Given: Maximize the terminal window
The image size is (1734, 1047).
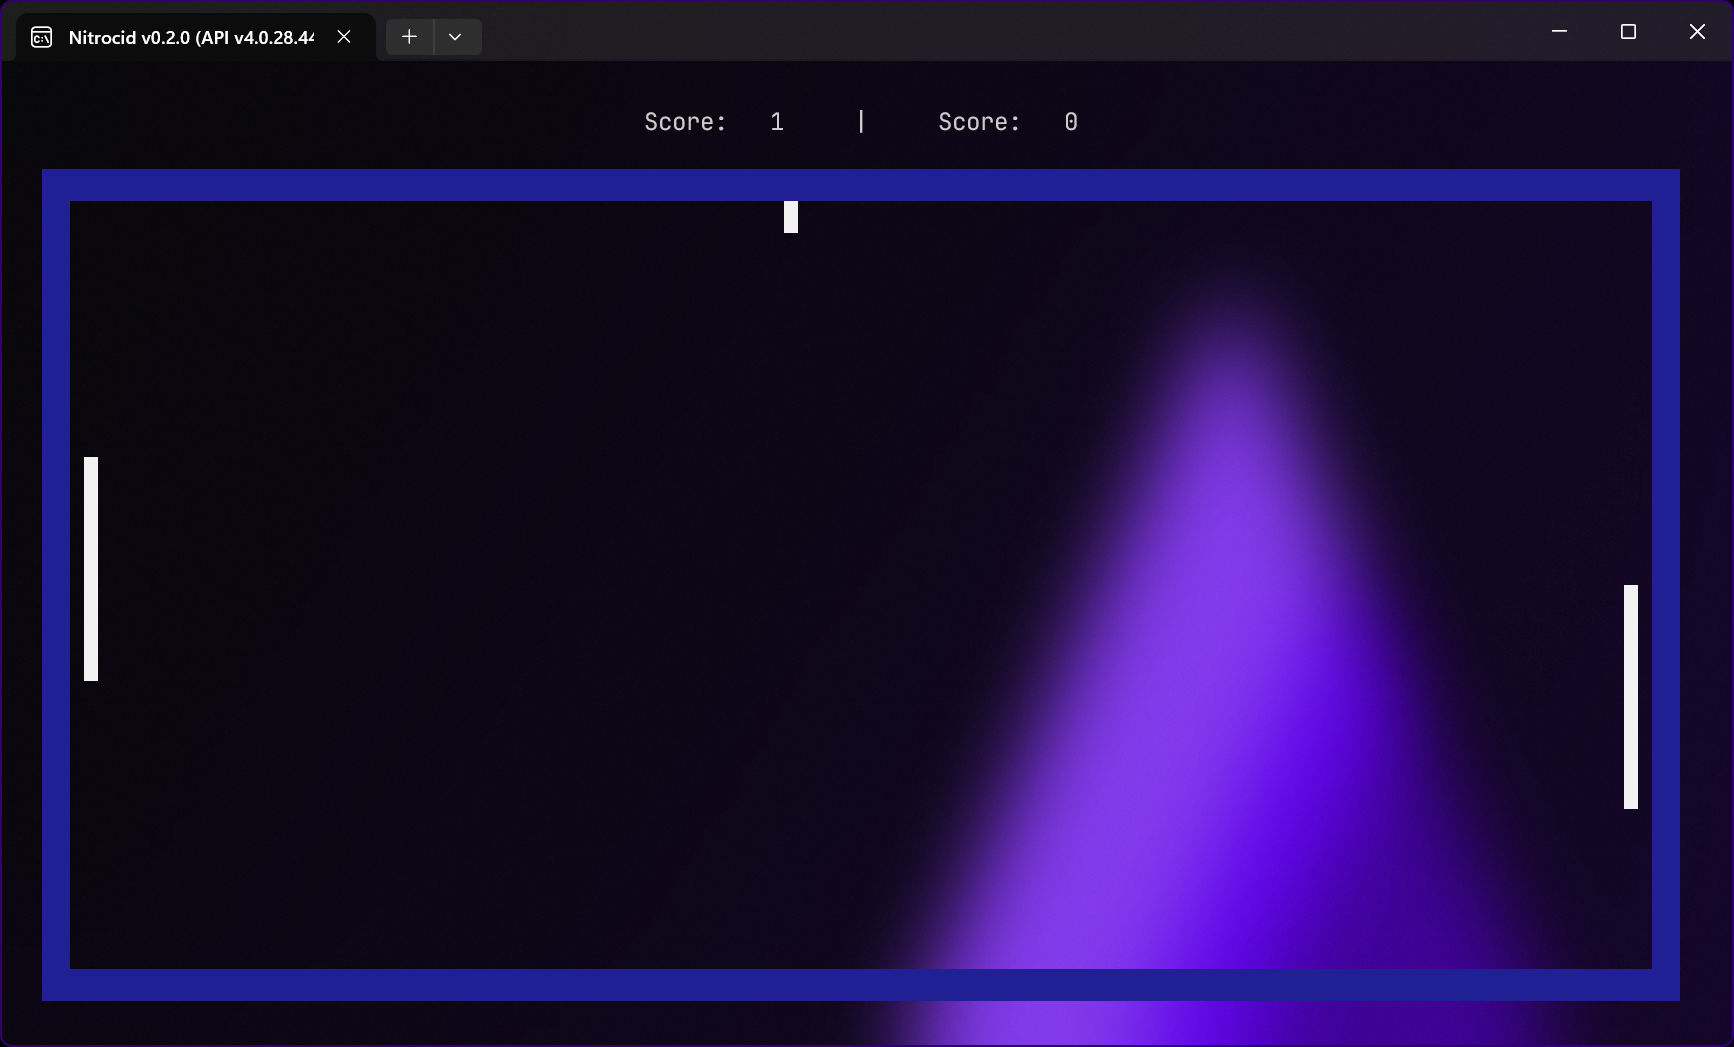Looking at the screenshot, I should tap(1628, 32).
